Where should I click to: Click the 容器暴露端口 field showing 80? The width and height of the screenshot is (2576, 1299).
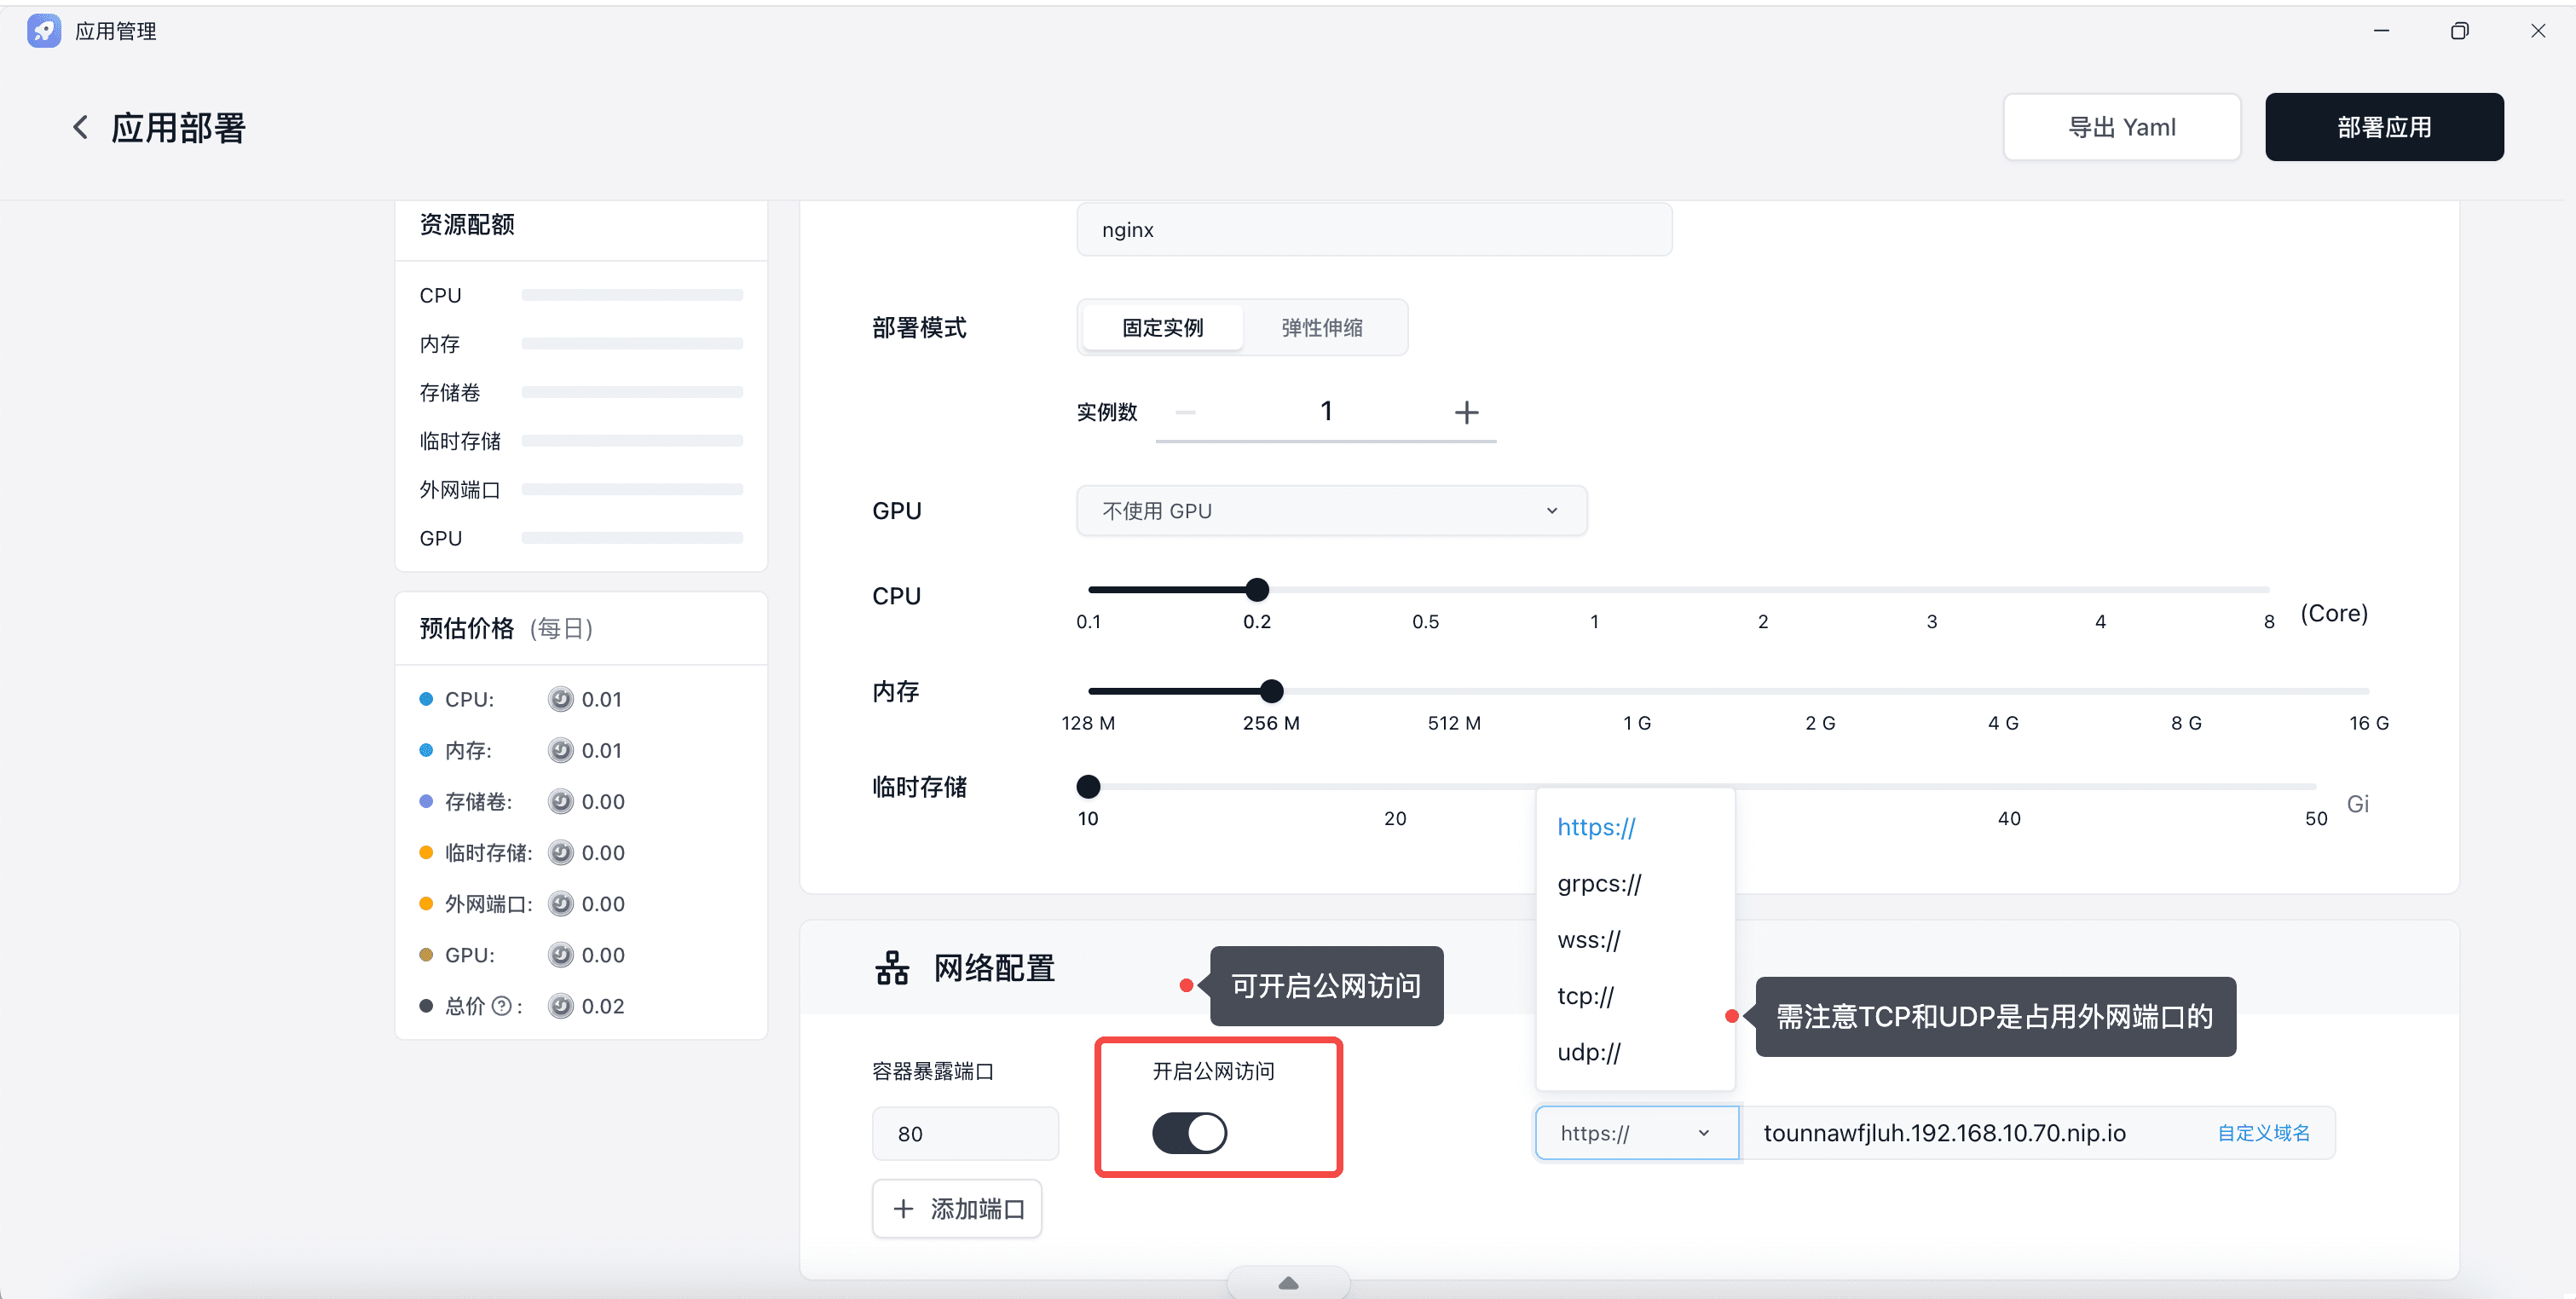click(965, 1133)
